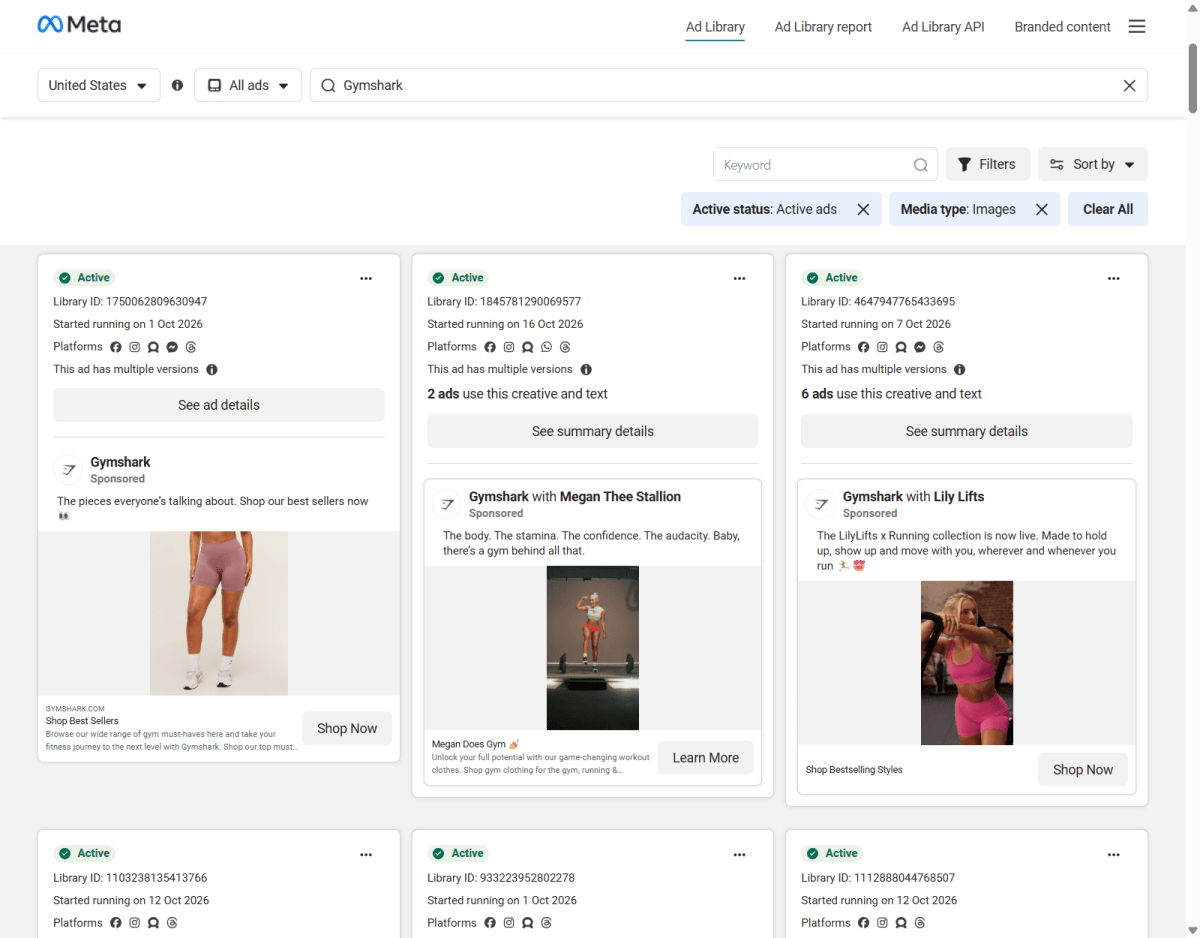
Task: Click See ad details on first ad
Action: click(219, 405)
